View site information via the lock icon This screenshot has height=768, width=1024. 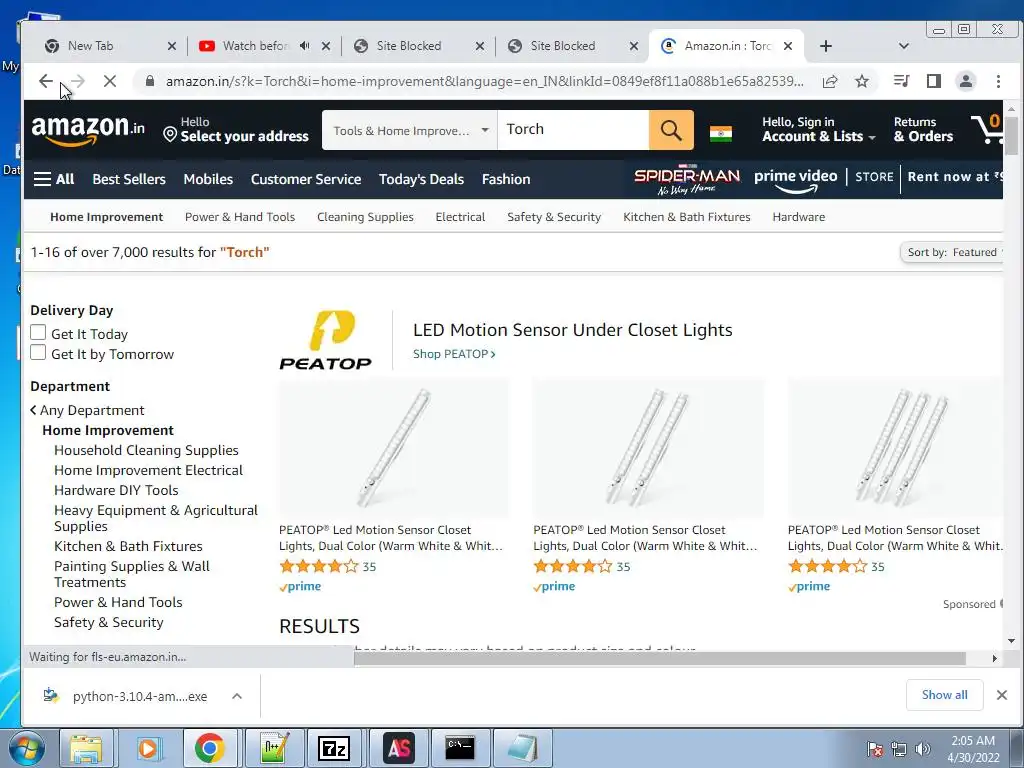pos(150,81)
